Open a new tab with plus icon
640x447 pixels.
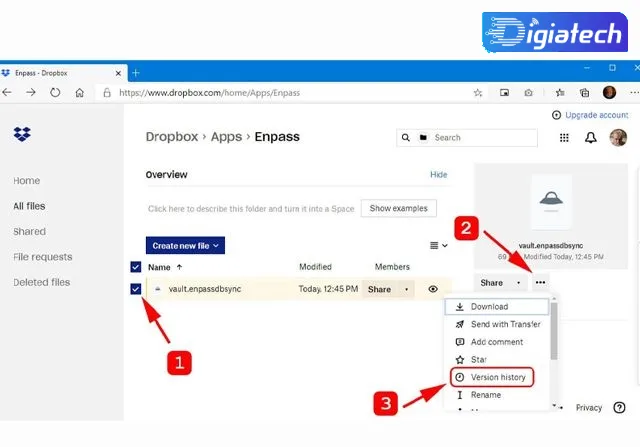tap(136, 73)
